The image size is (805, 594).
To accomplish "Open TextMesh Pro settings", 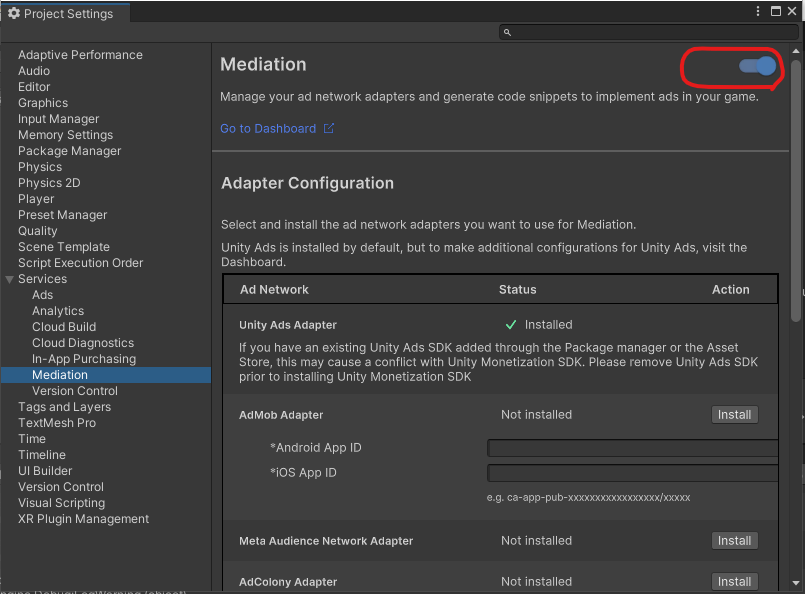I will click(x=57, y=423).
